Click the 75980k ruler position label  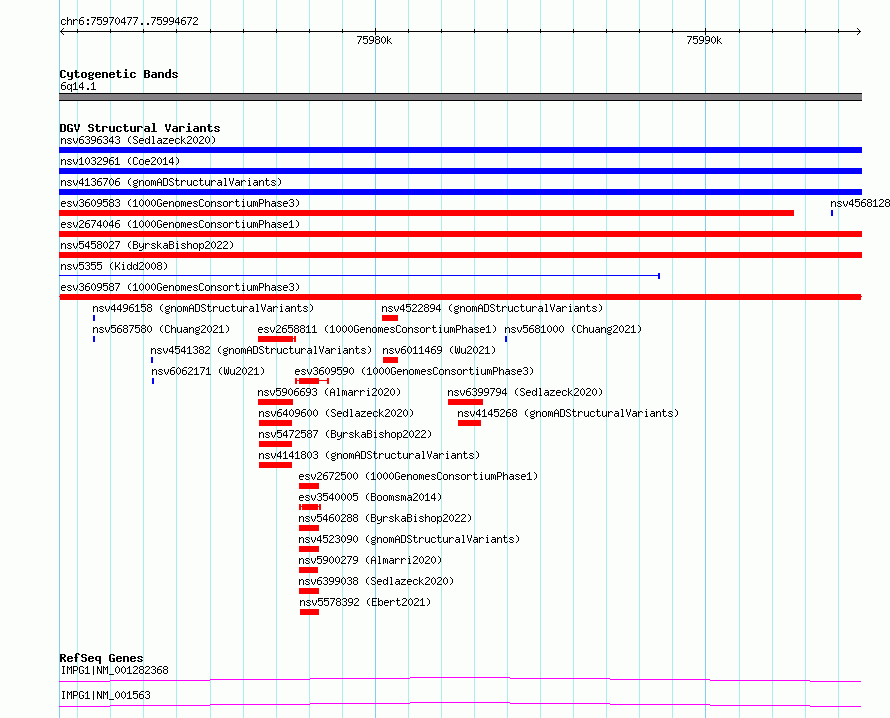pyautogui.click(x=374, y=40)
